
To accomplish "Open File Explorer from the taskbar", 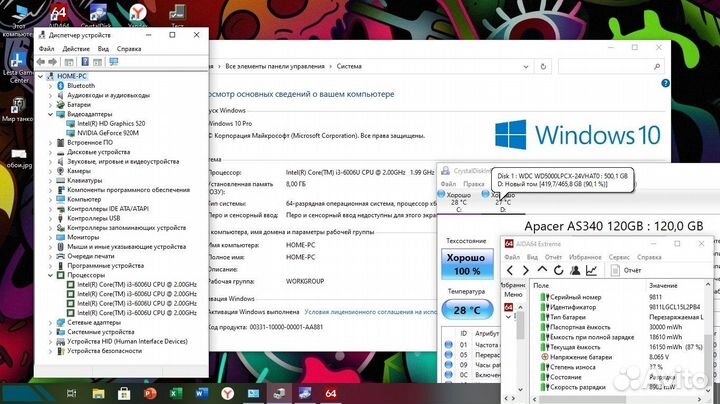I will (x=98, y=393).
